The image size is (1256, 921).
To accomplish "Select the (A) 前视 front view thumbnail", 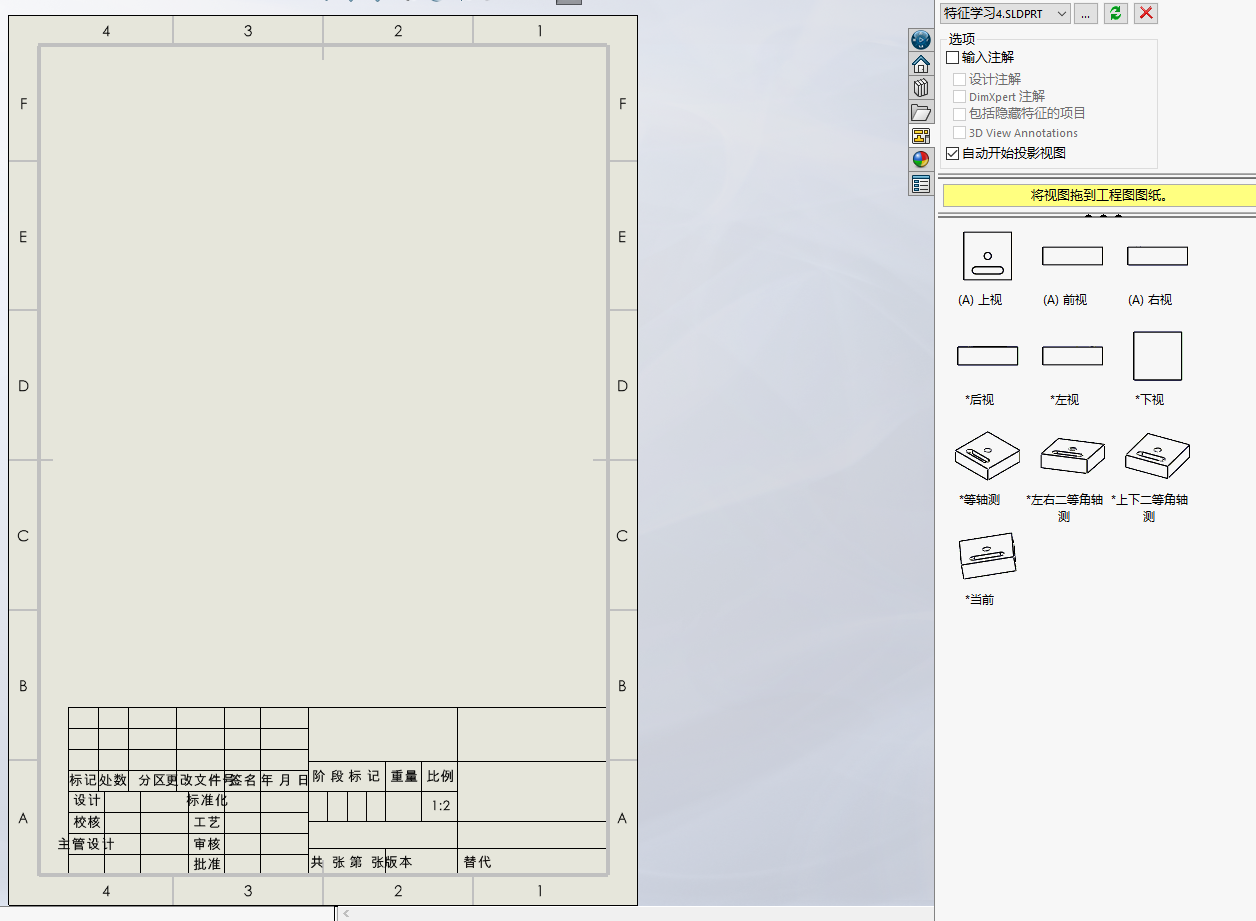I will 1072,256.
